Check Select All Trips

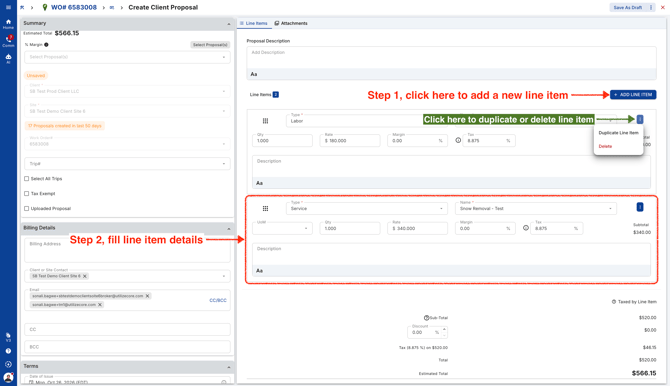point(26,179)
